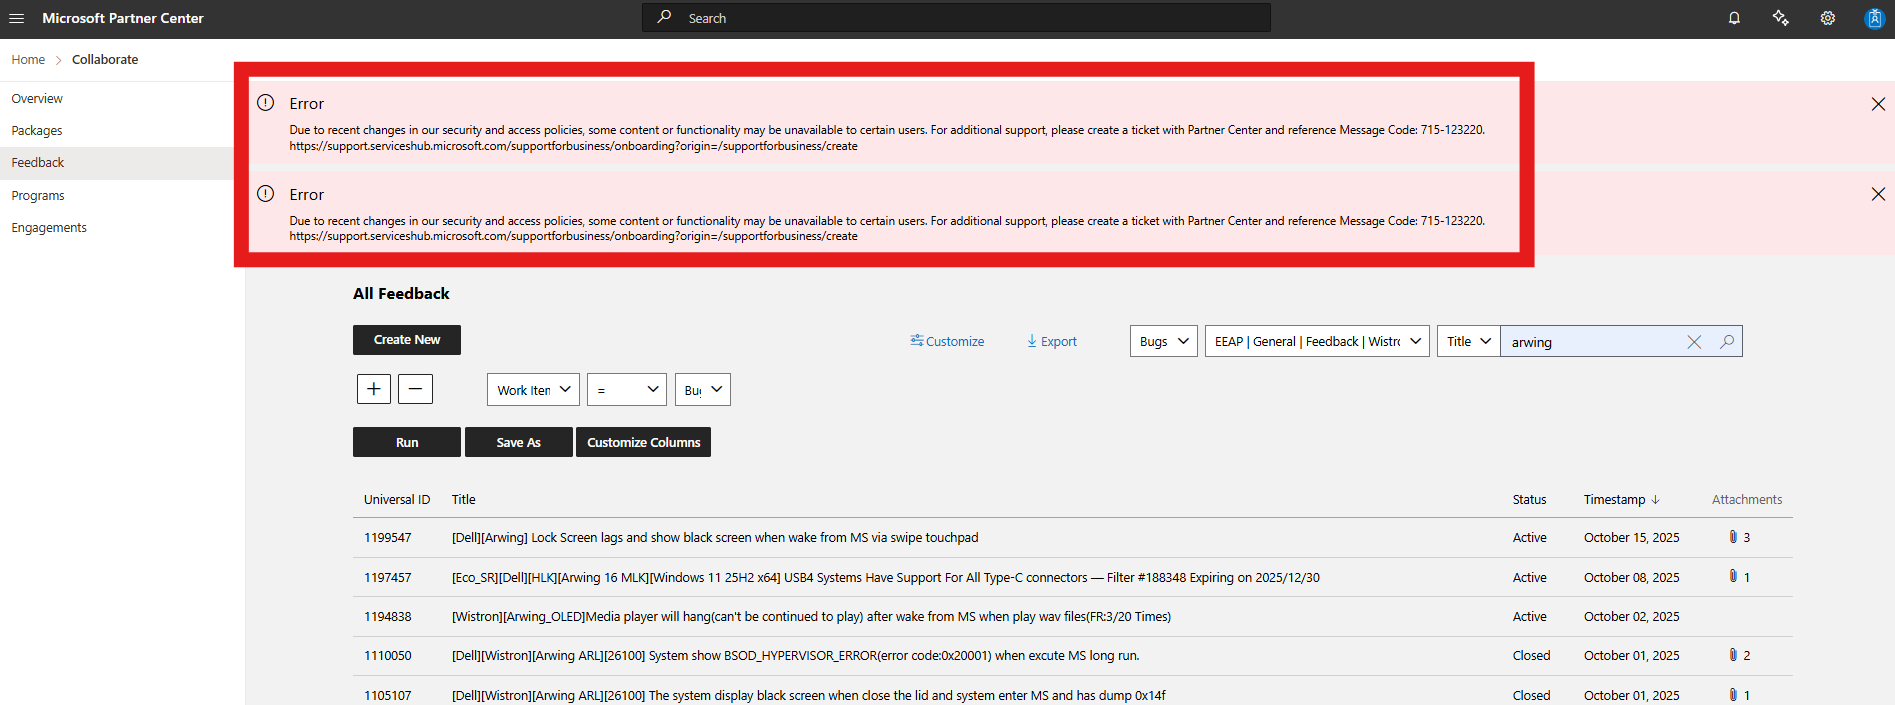This screenshot has height=705, width=1895.
Task: Open the notifications bell
Action: pyautogui.click(x=1734, y=18)
